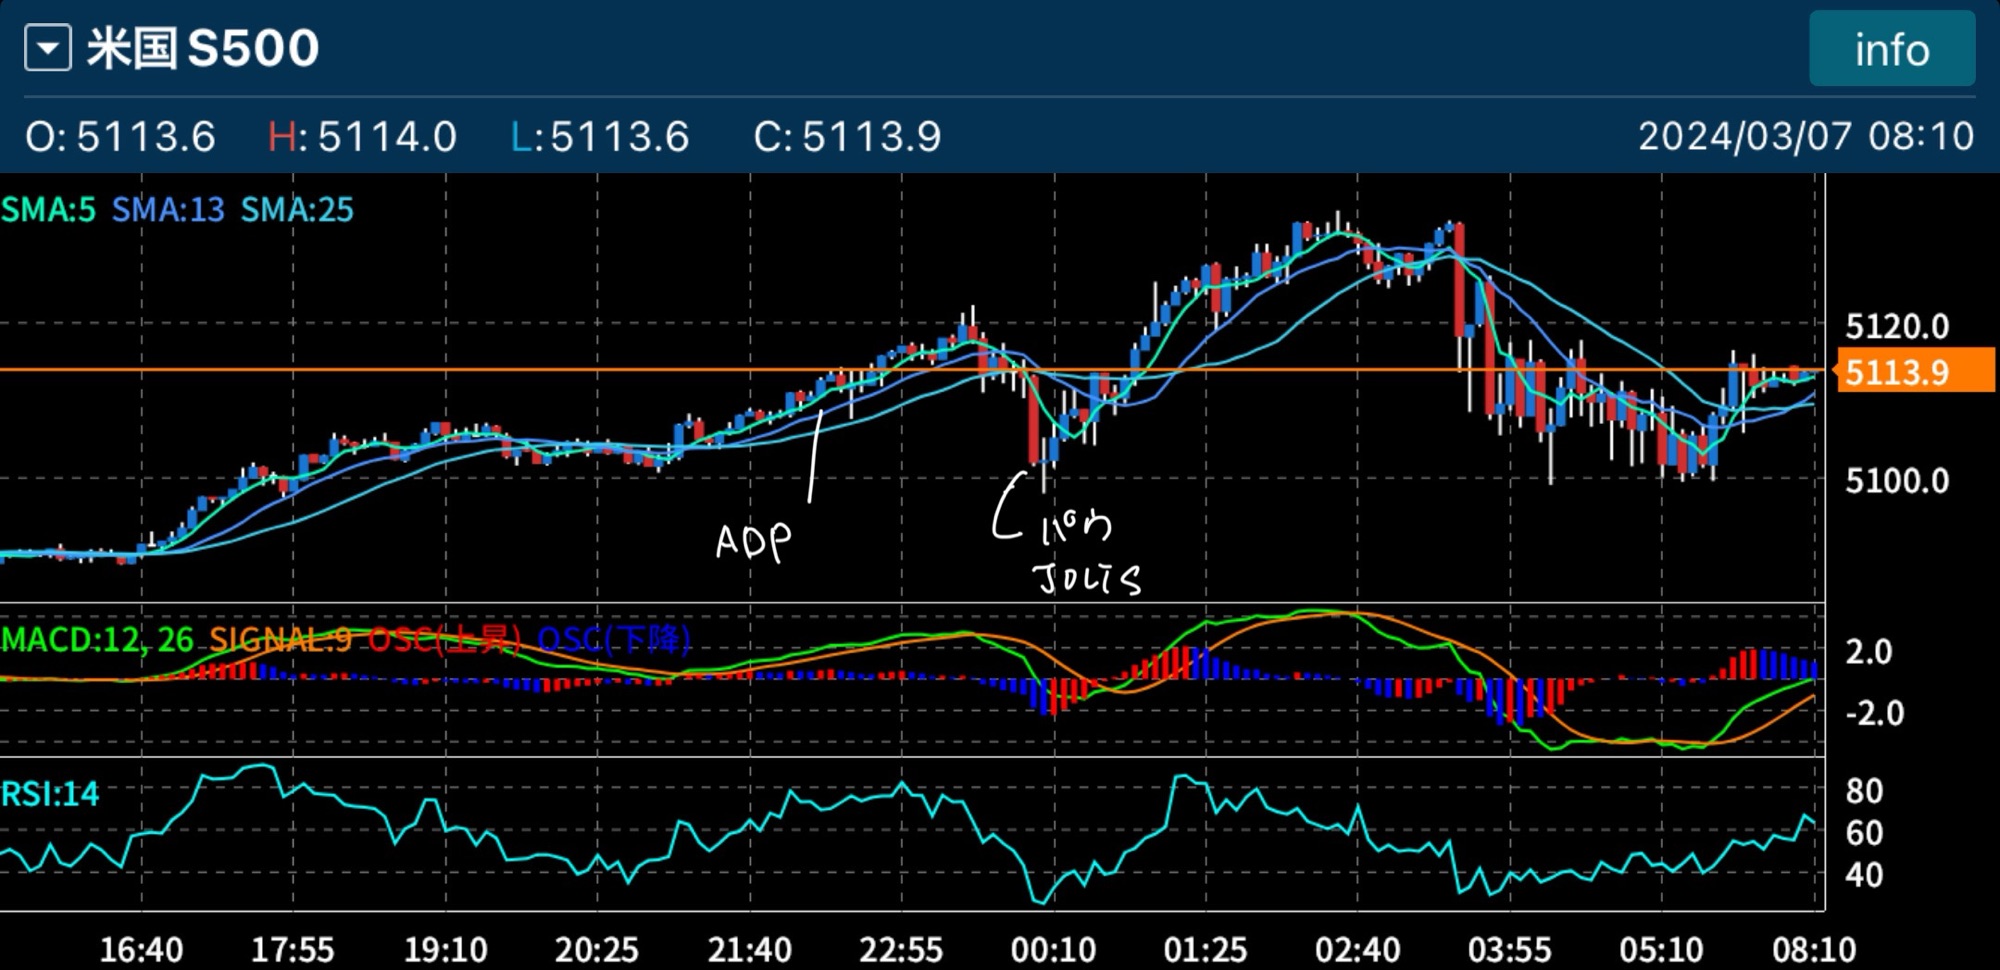2000x970 pixels.
Task: Click the orange 5113.9 current price tag
Action: point(1914,373)
